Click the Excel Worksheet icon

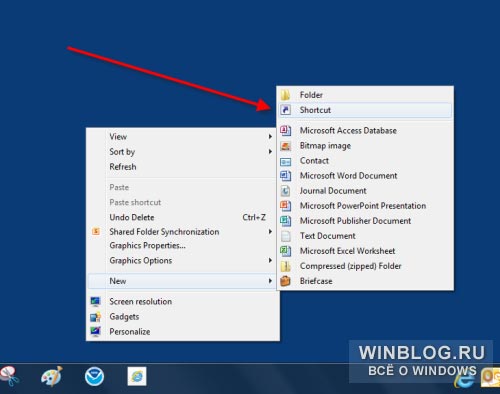(x=285, y=251)
